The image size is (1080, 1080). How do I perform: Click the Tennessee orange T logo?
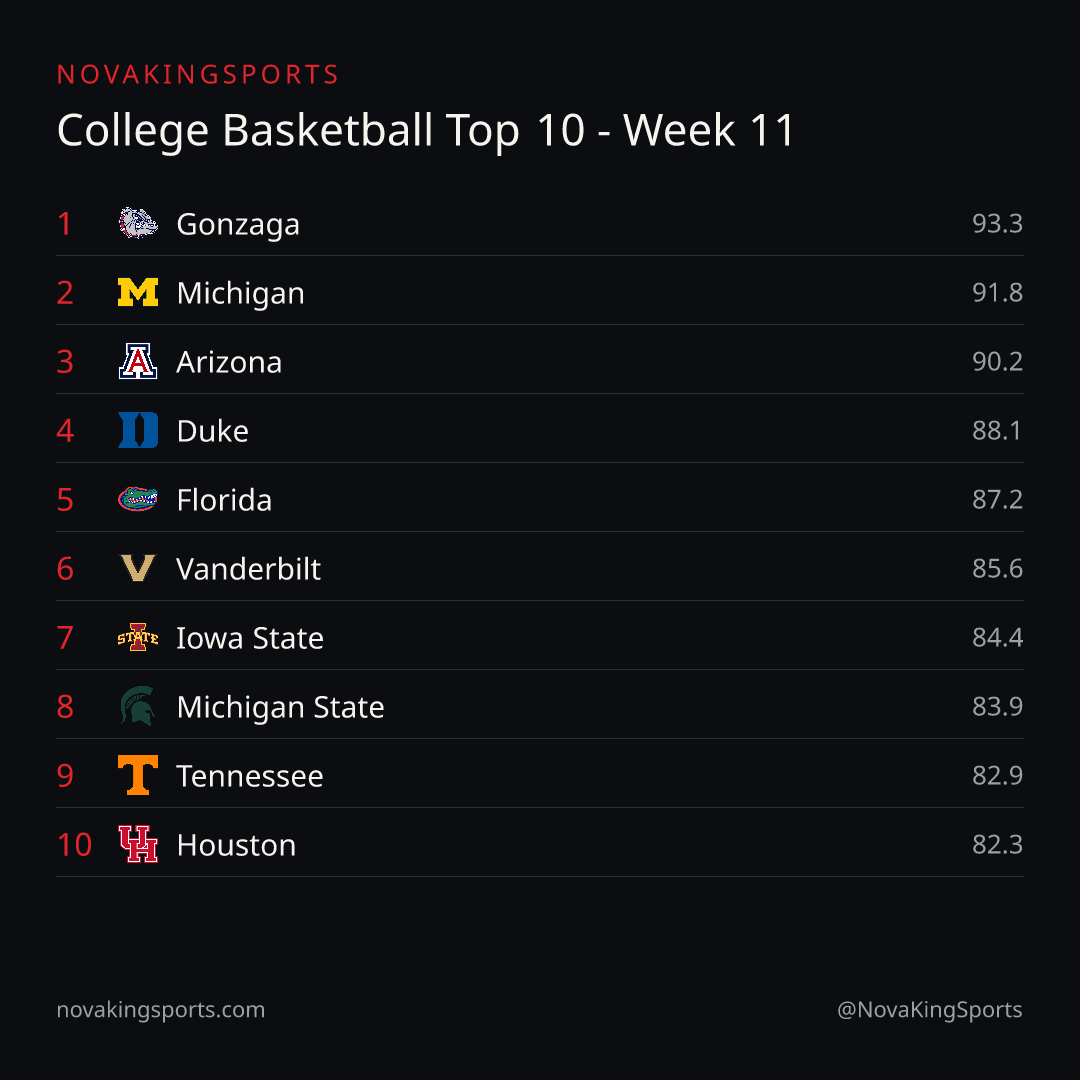[x=138, y=775]
